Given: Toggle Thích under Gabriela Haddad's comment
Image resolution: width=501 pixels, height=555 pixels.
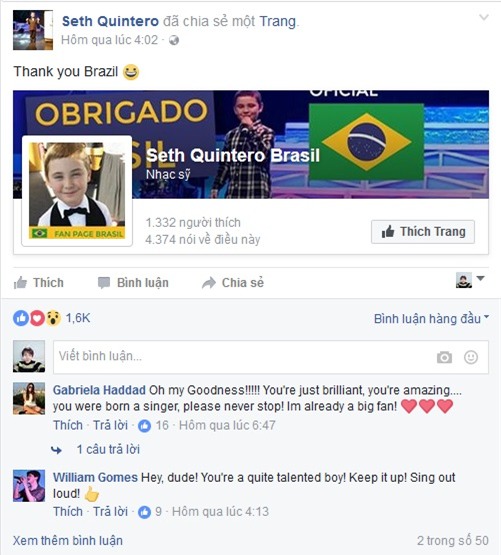Looking at the screenshot, I should click(68, 425).
